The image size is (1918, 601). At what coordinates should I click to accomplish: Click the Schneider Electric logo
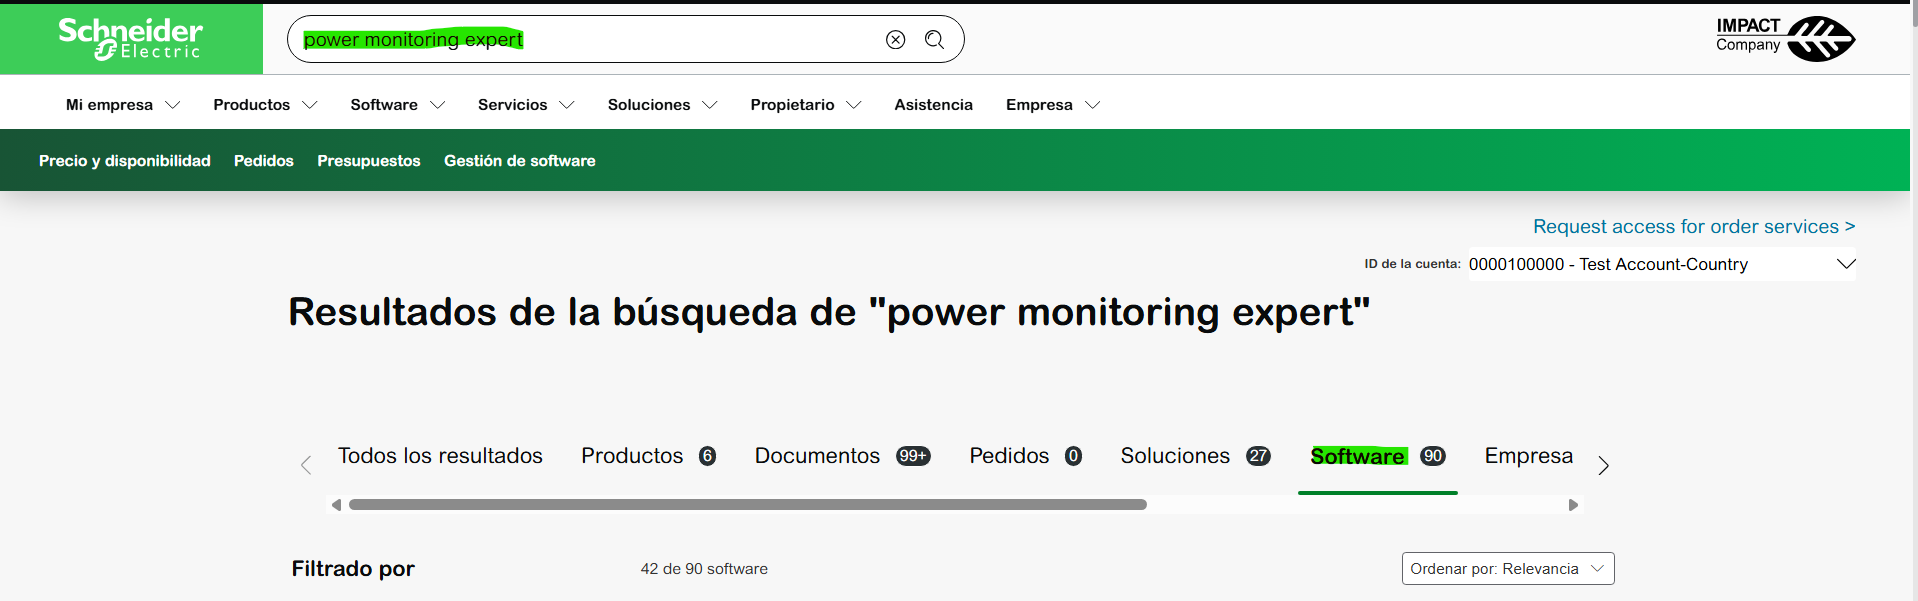point(130,39)
